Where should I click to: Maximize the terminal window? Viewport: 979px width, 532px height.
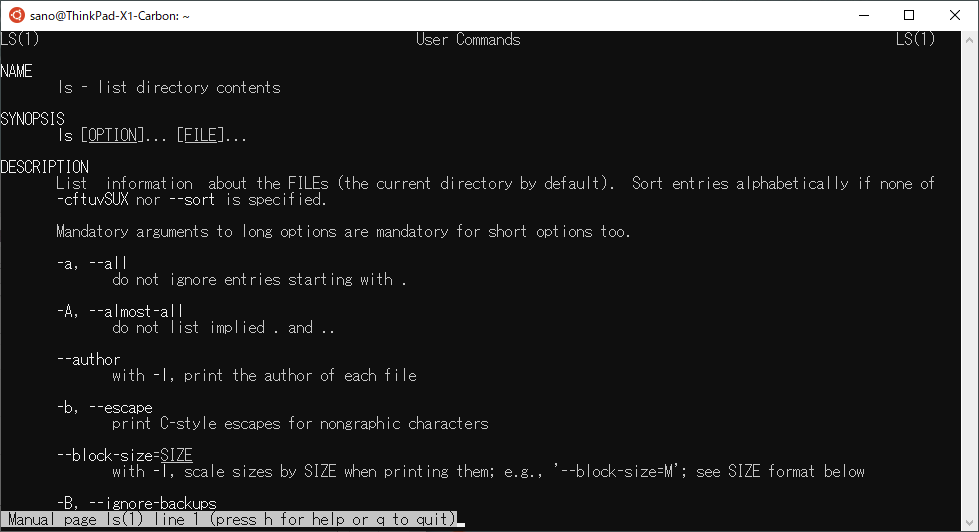pyautogui.click(x=909, y=15)
